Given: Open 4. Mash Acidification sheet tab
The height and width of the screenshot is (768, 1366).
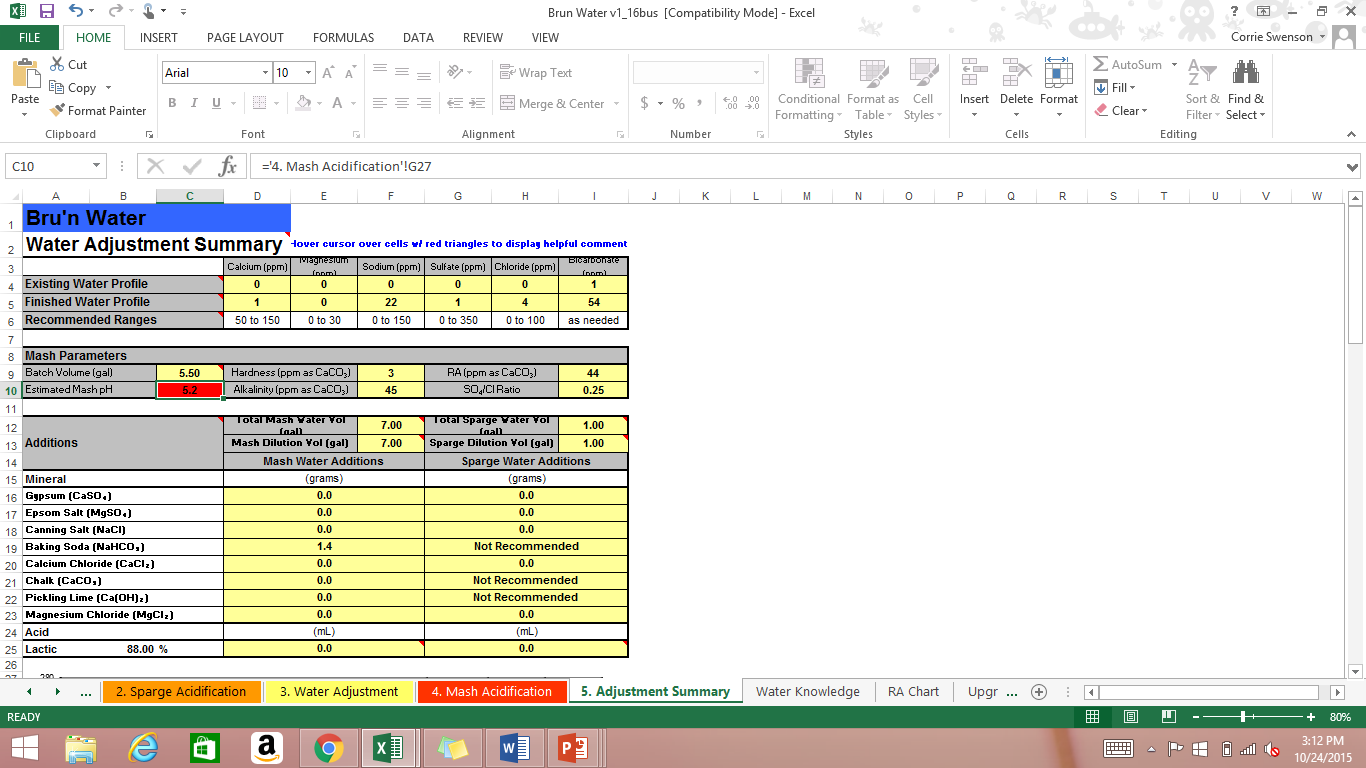Looking at the screenshot, I should click(x=491, y=691).
